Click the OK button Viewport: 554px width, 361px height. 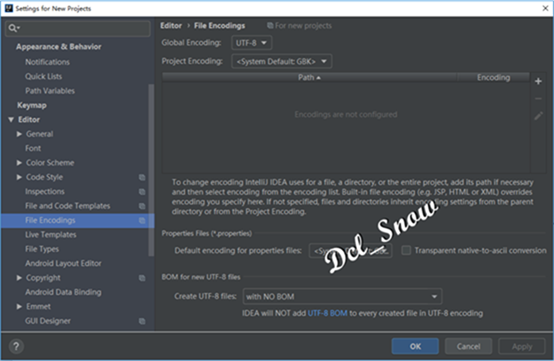(415, 347)
